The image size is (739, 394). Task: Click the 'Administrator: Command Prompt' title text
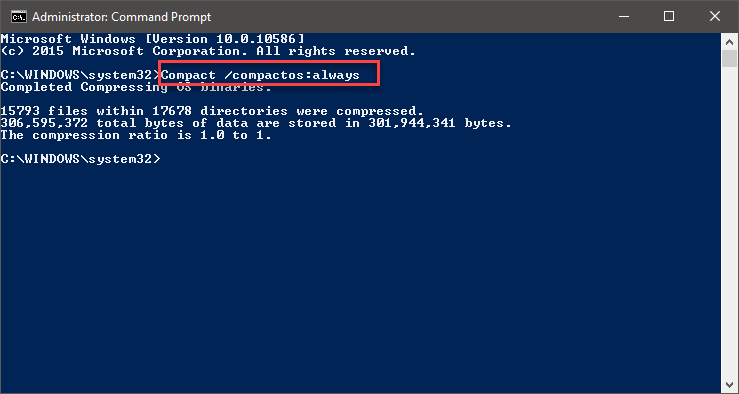[122, 17]
